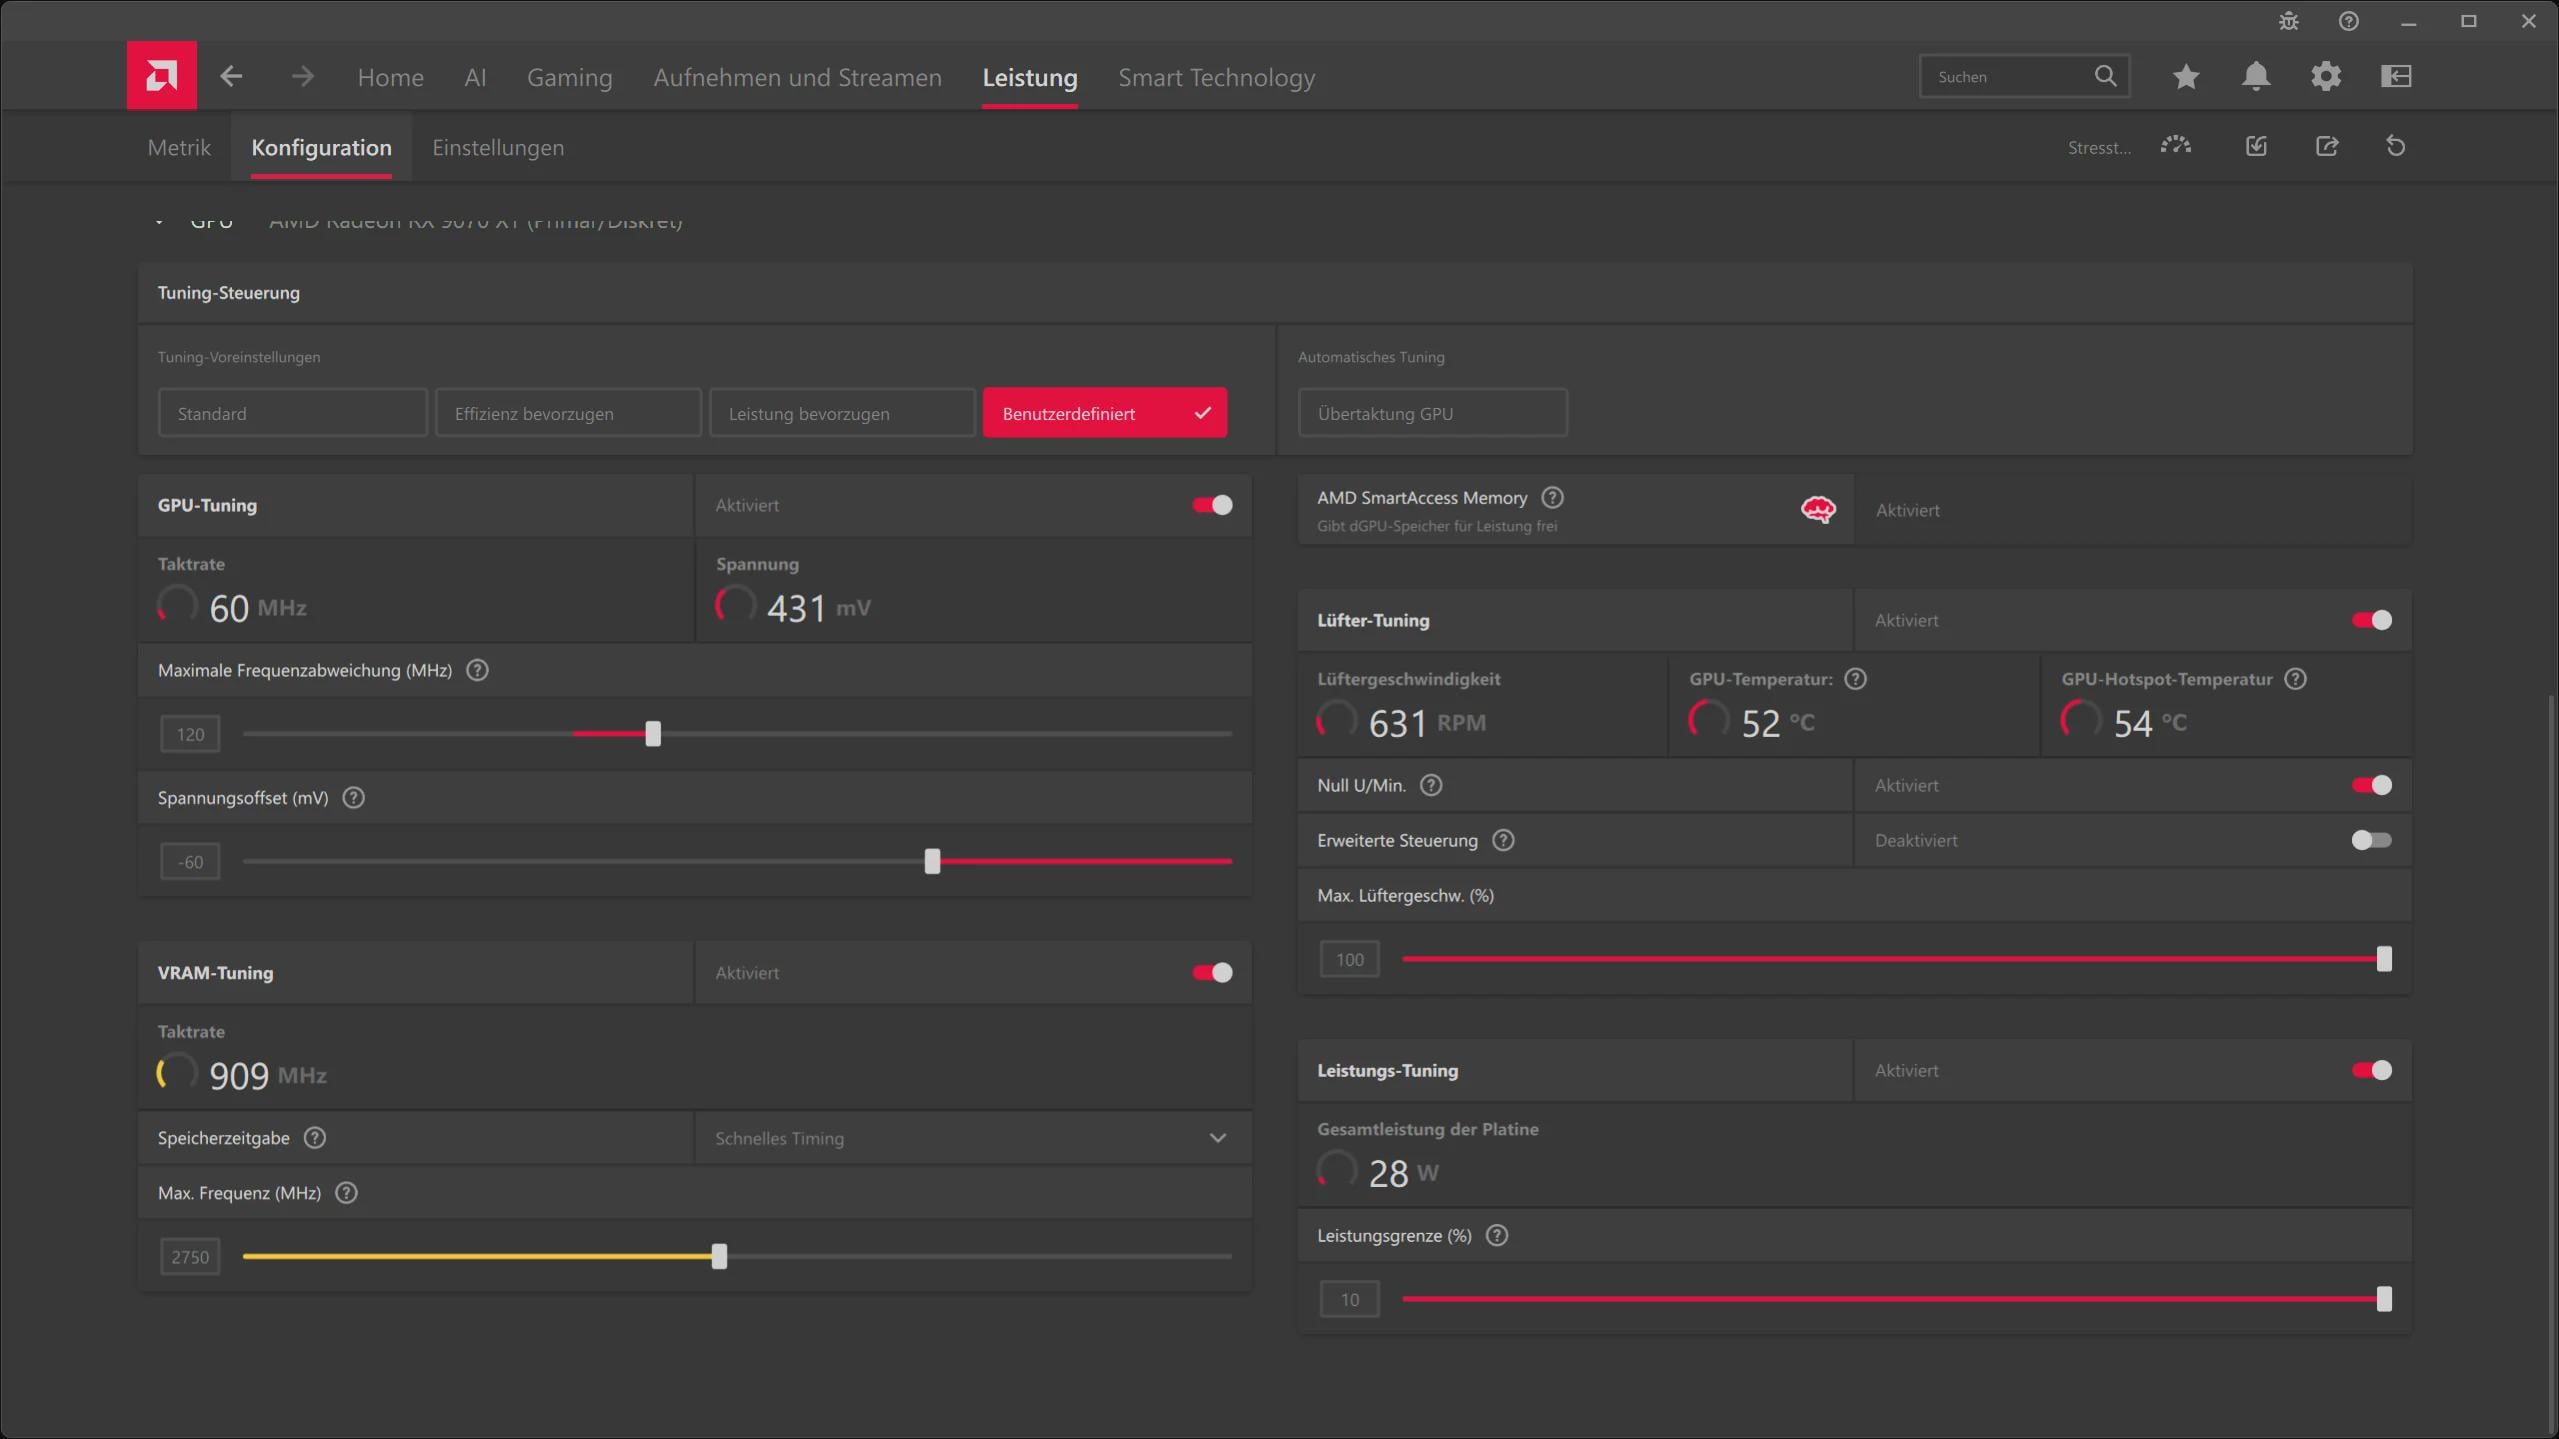Click the voltage offset value box -60
Viewport: 2559px width, 1439px height.
190,861
